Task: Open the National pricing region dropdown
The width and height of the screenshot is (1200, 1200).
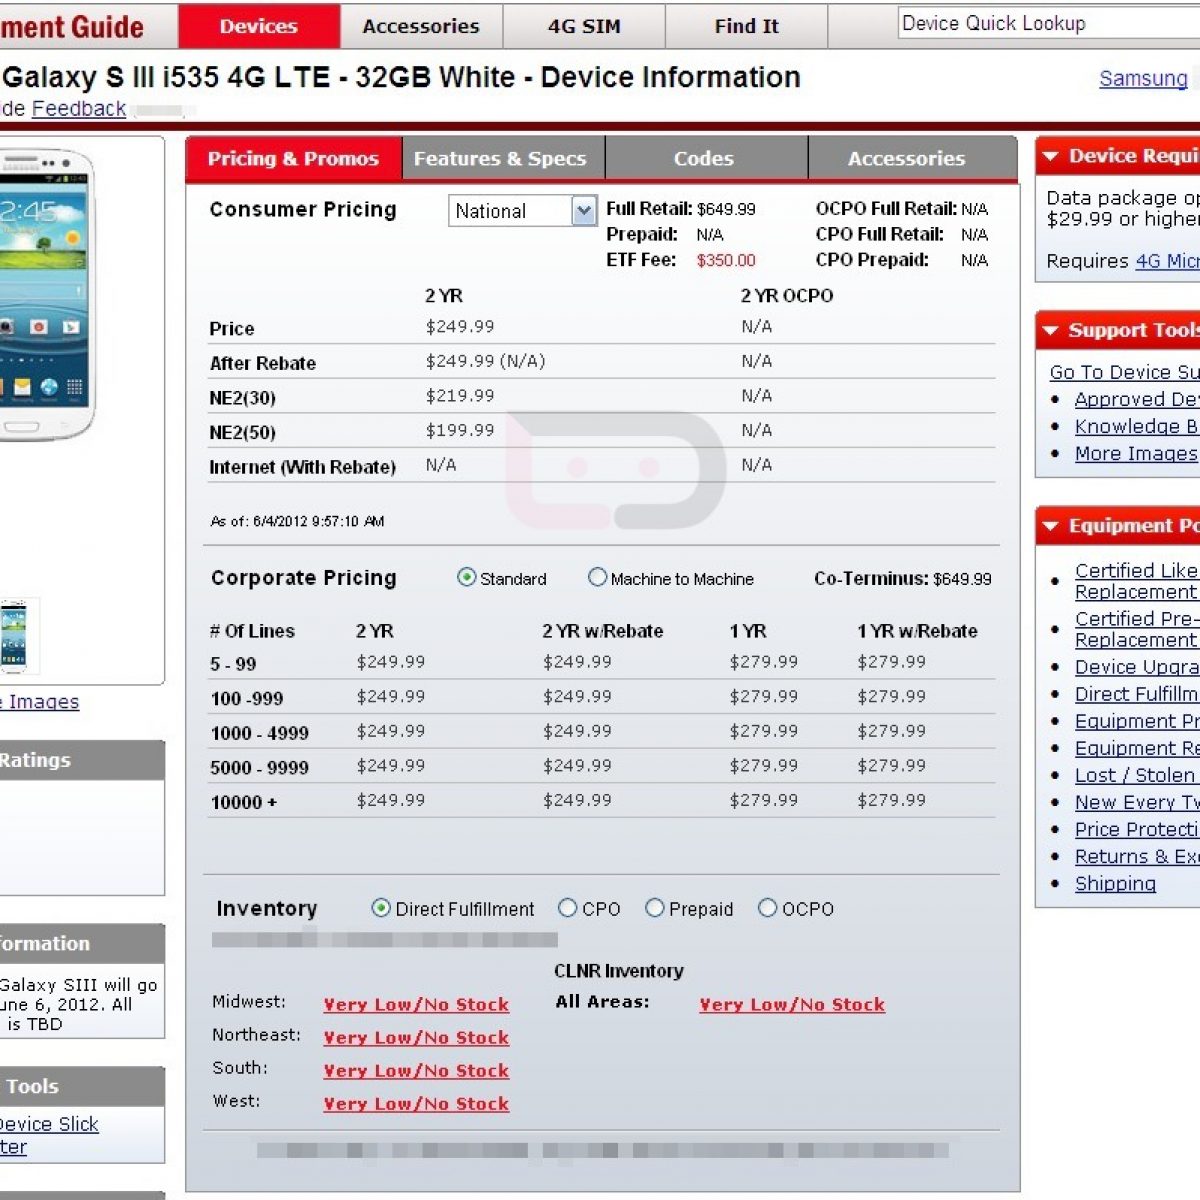Action: [584, 211]
